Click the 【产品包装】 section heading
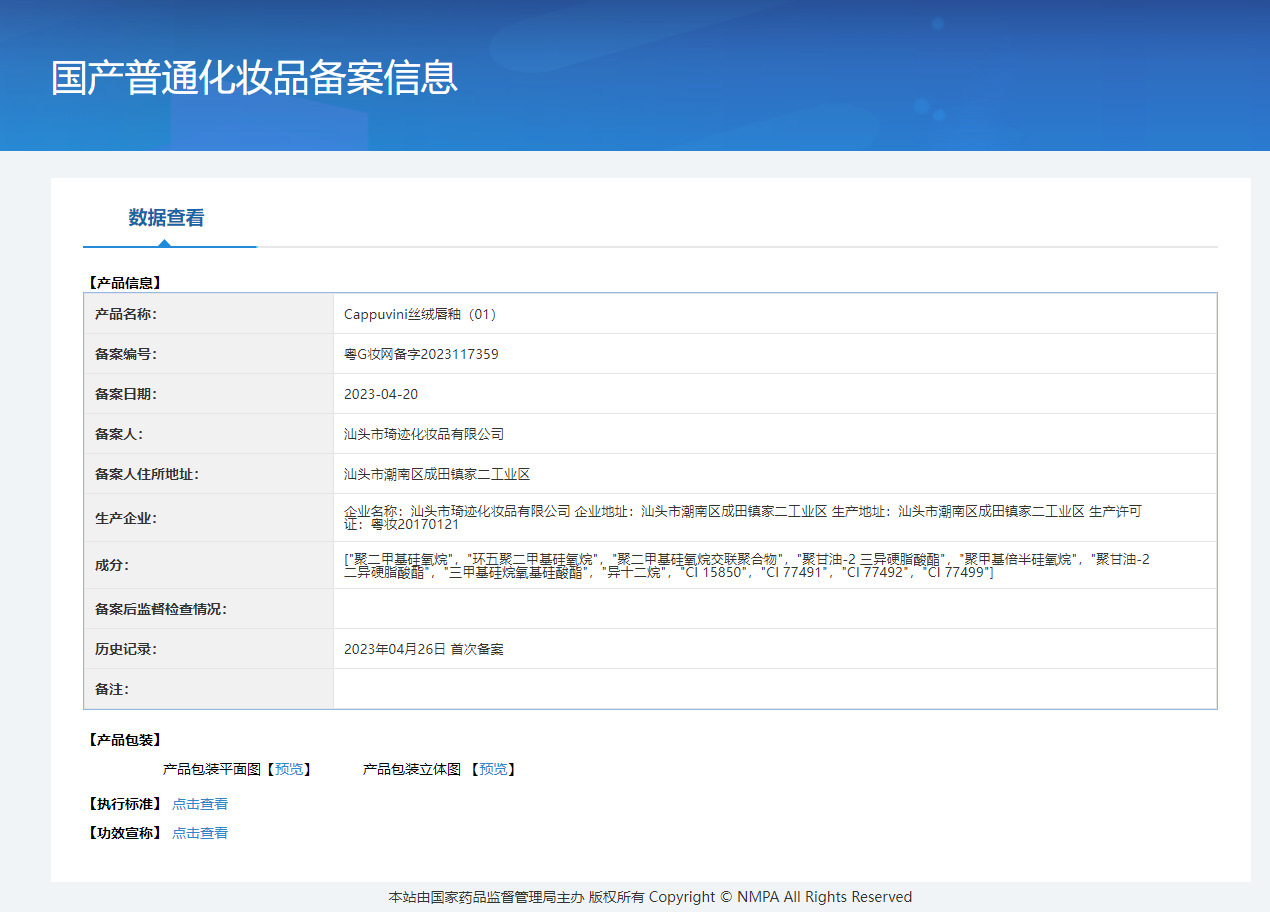The height and width of the screenshot is (912, 1270). pos(124,740)
